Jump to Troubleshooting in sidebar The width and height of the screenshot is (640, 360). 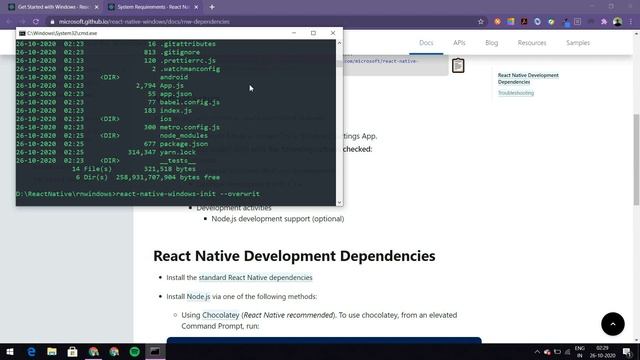516,93
